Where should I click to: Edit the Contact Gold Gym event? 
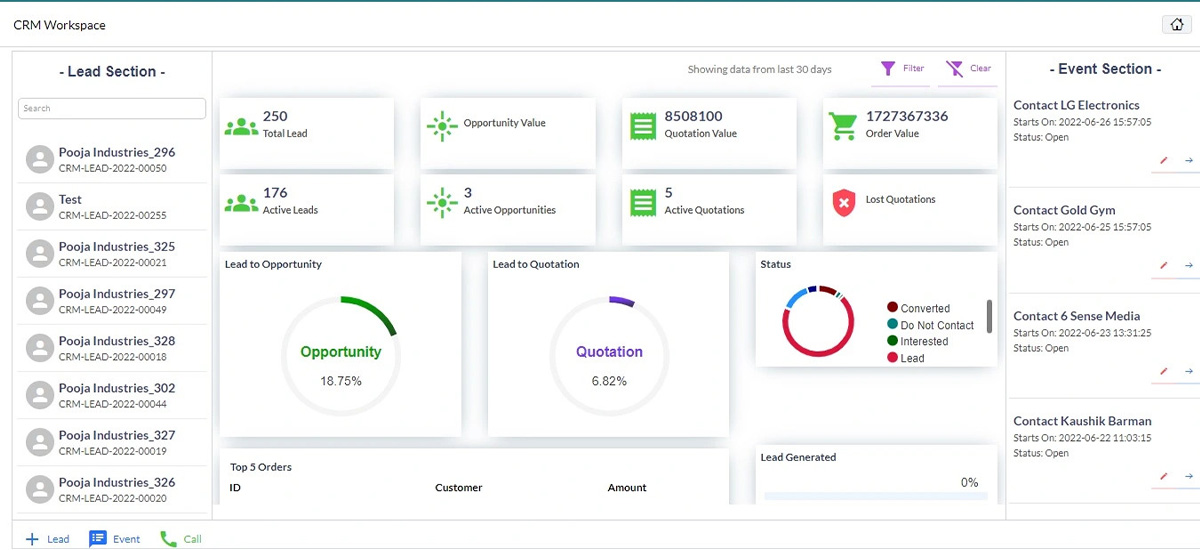click(x=1163, y=265)
